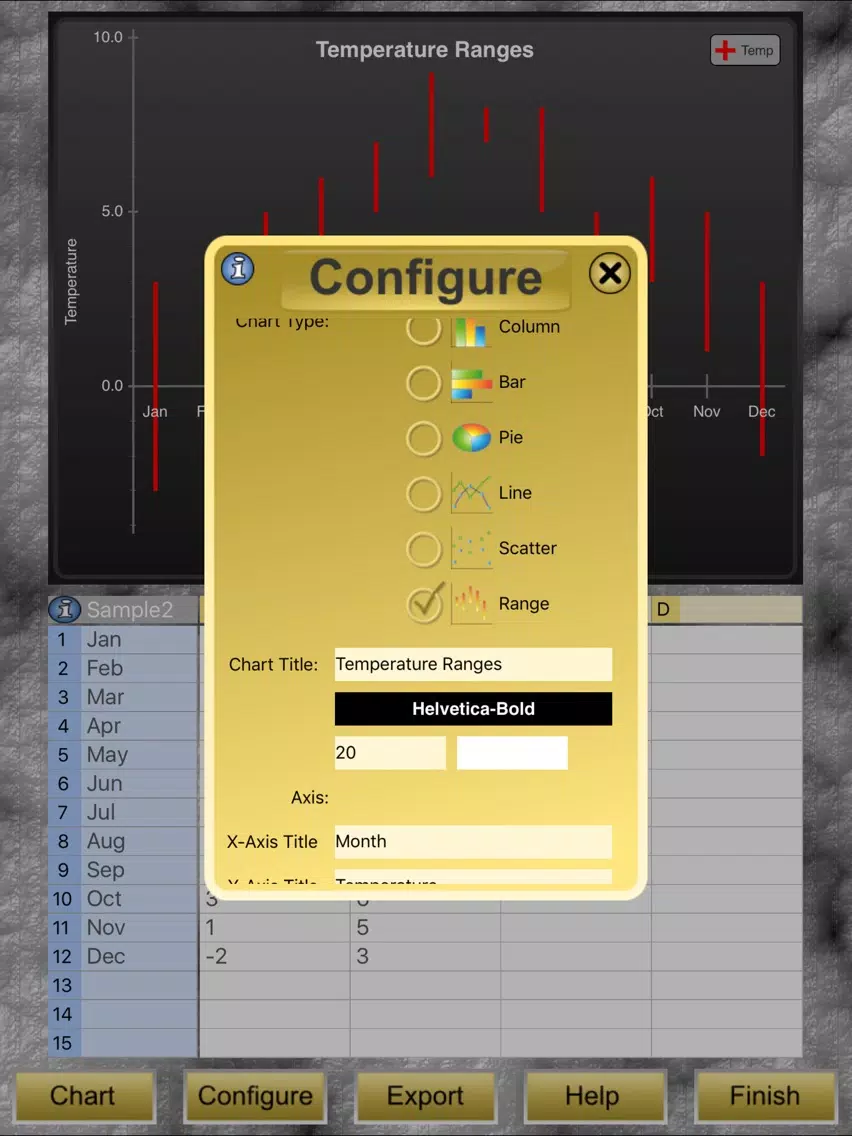Click the cell with value 1 in Nov row

275,927
